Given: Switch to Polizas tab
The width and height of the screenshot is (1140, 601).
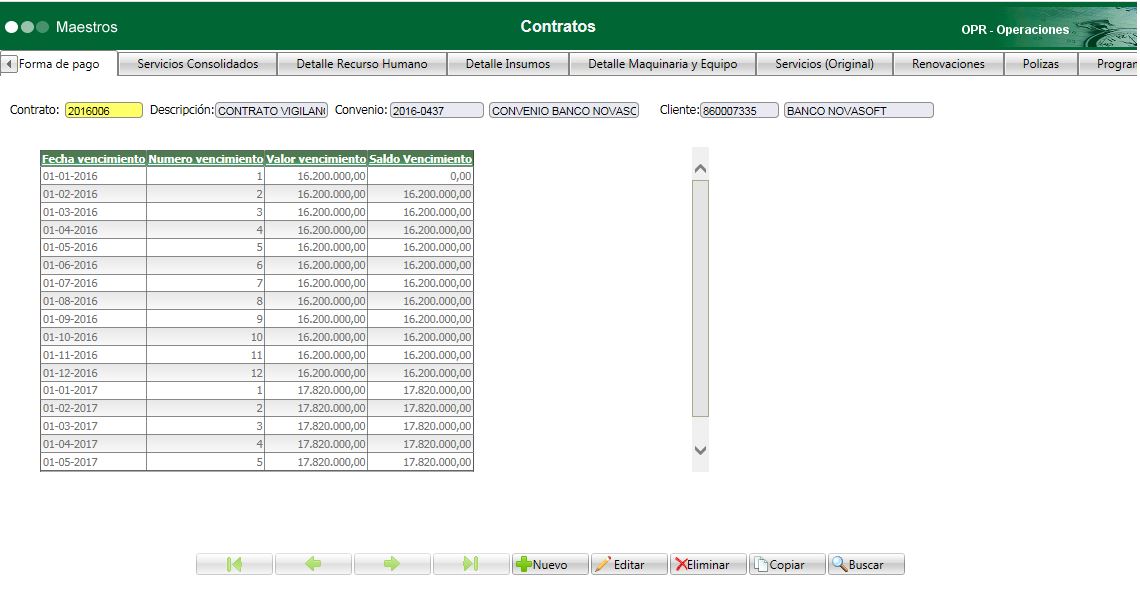Looking at the screenshot, I should (x=1040, y=64).
